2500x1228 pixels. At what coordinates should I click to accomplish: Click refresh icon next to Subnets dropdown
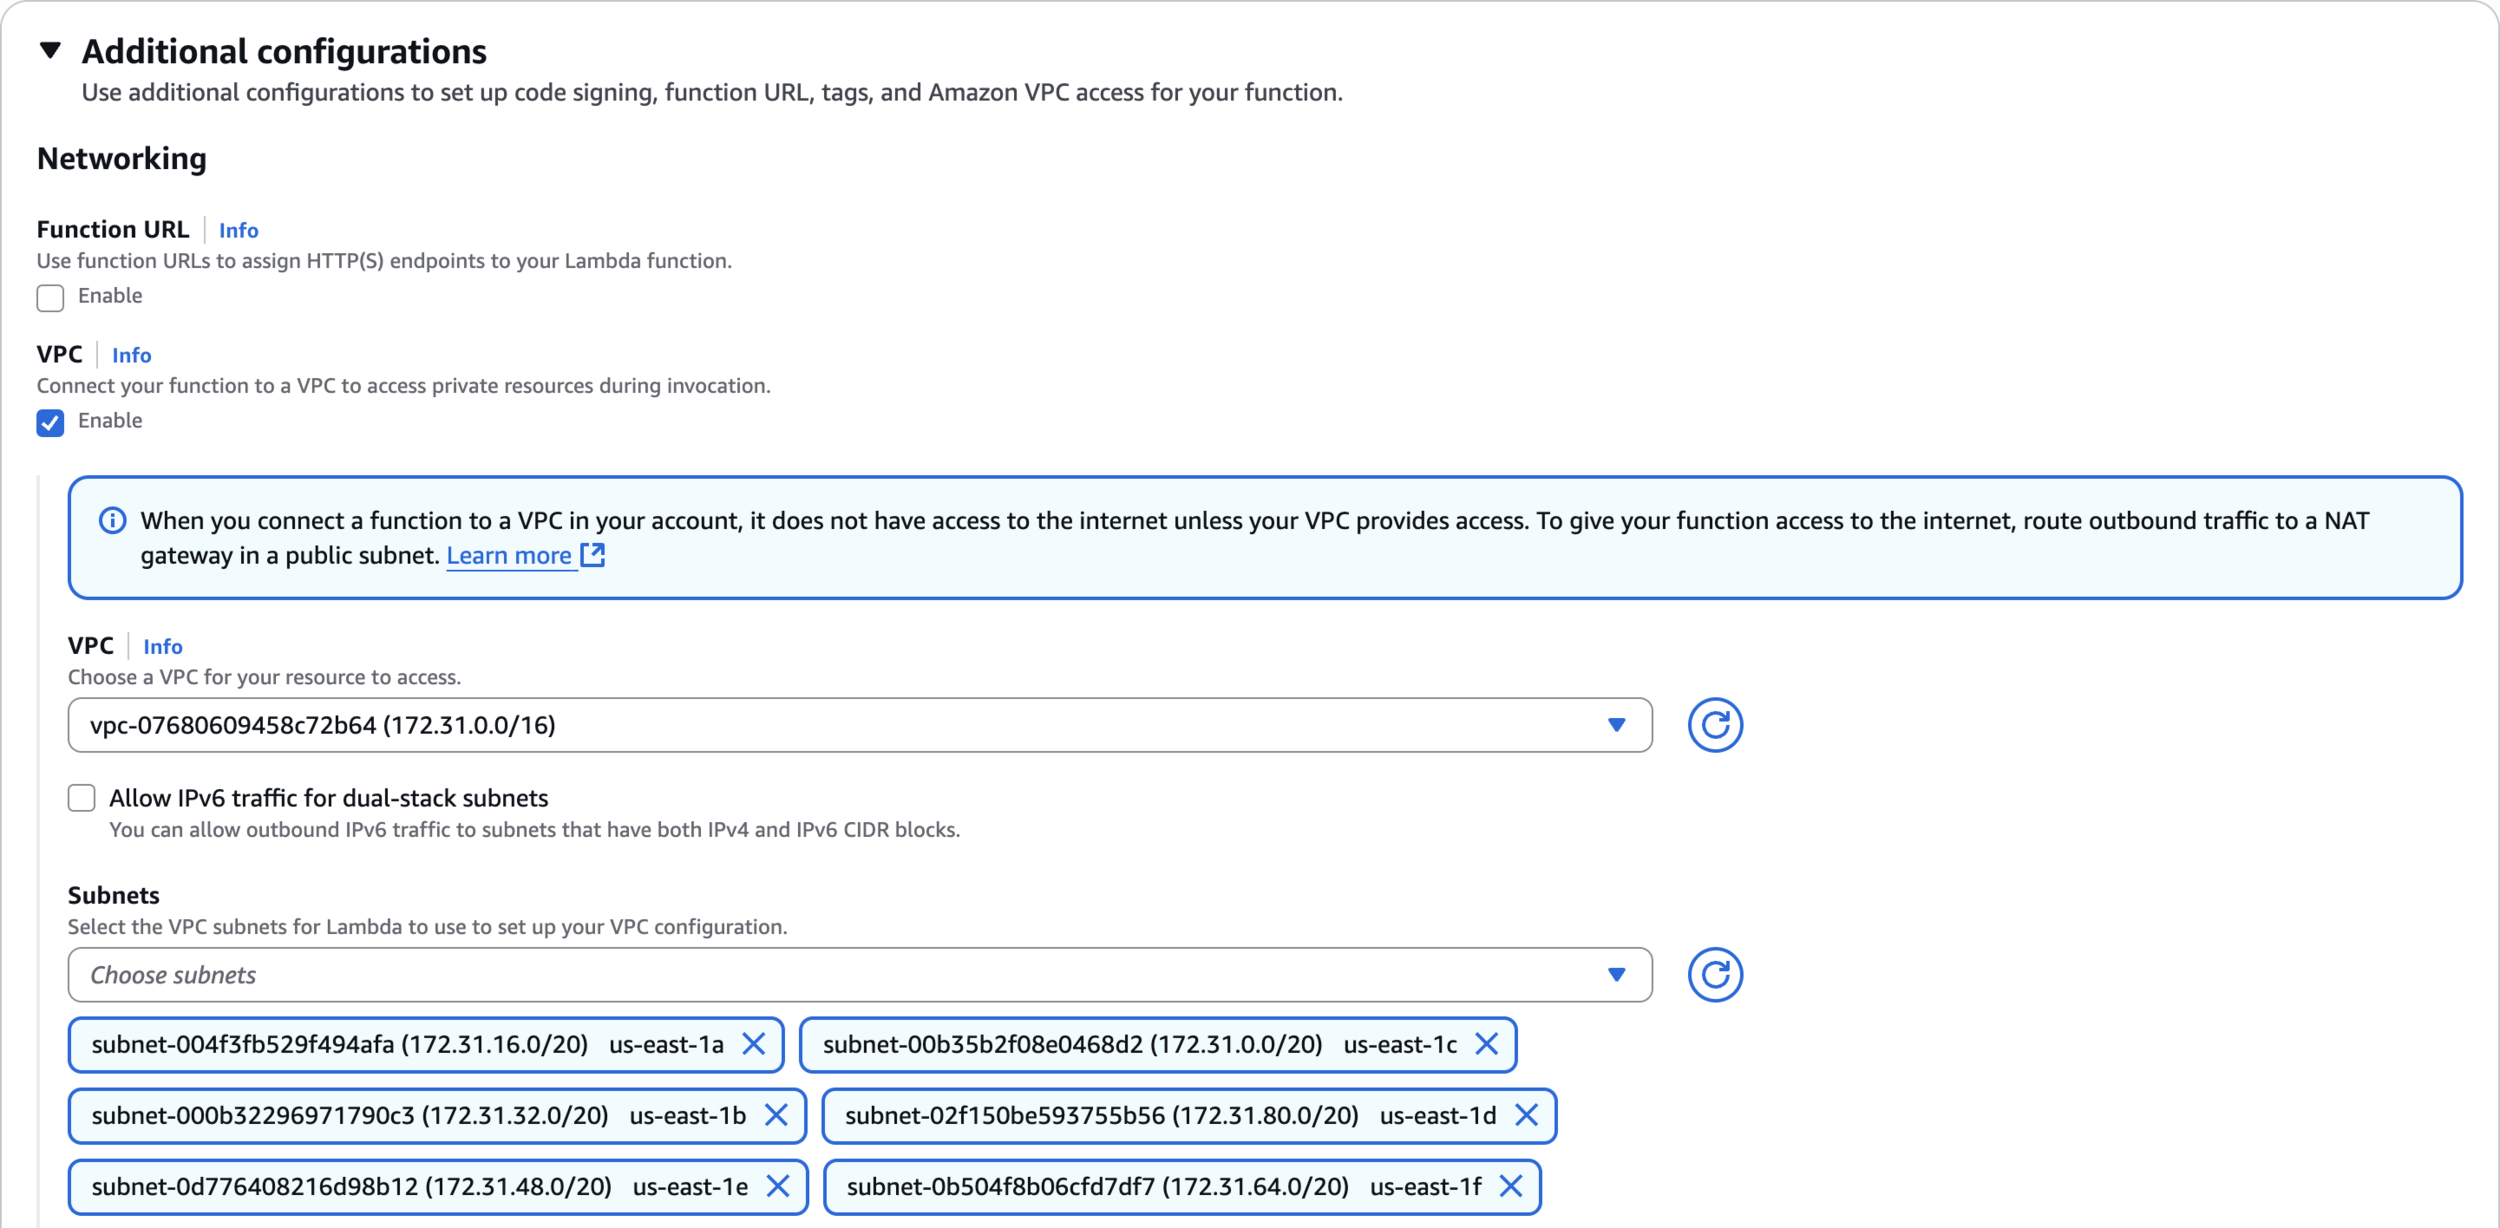(x=1714, y=975)
